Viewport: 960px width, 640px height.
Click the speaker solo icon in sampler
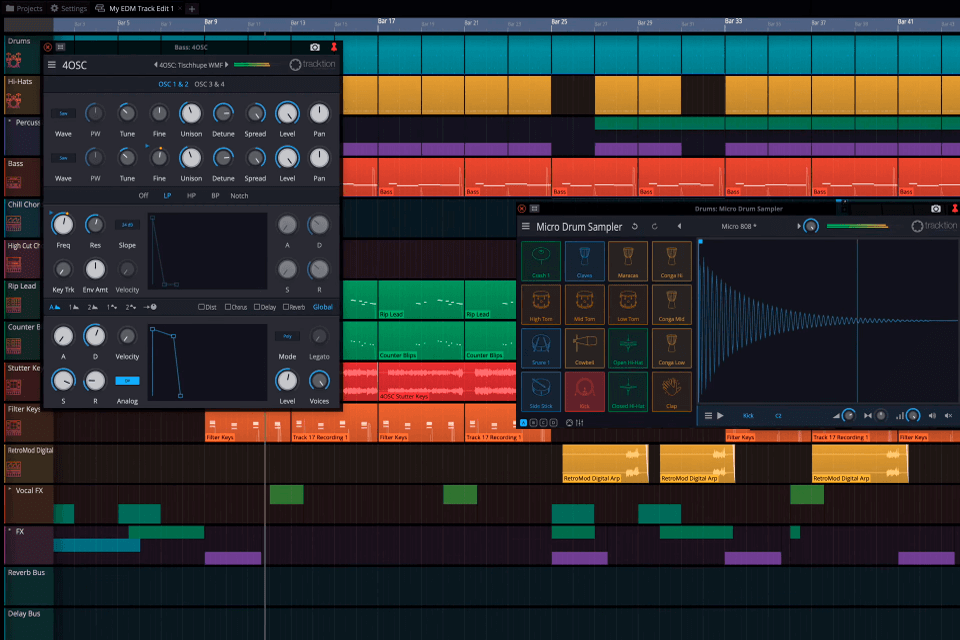point(932,415)
